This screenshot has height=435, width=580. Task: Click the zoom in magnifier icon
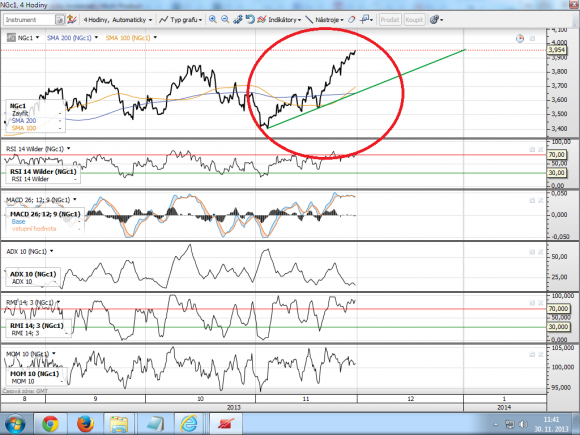[x=213, y=20]
